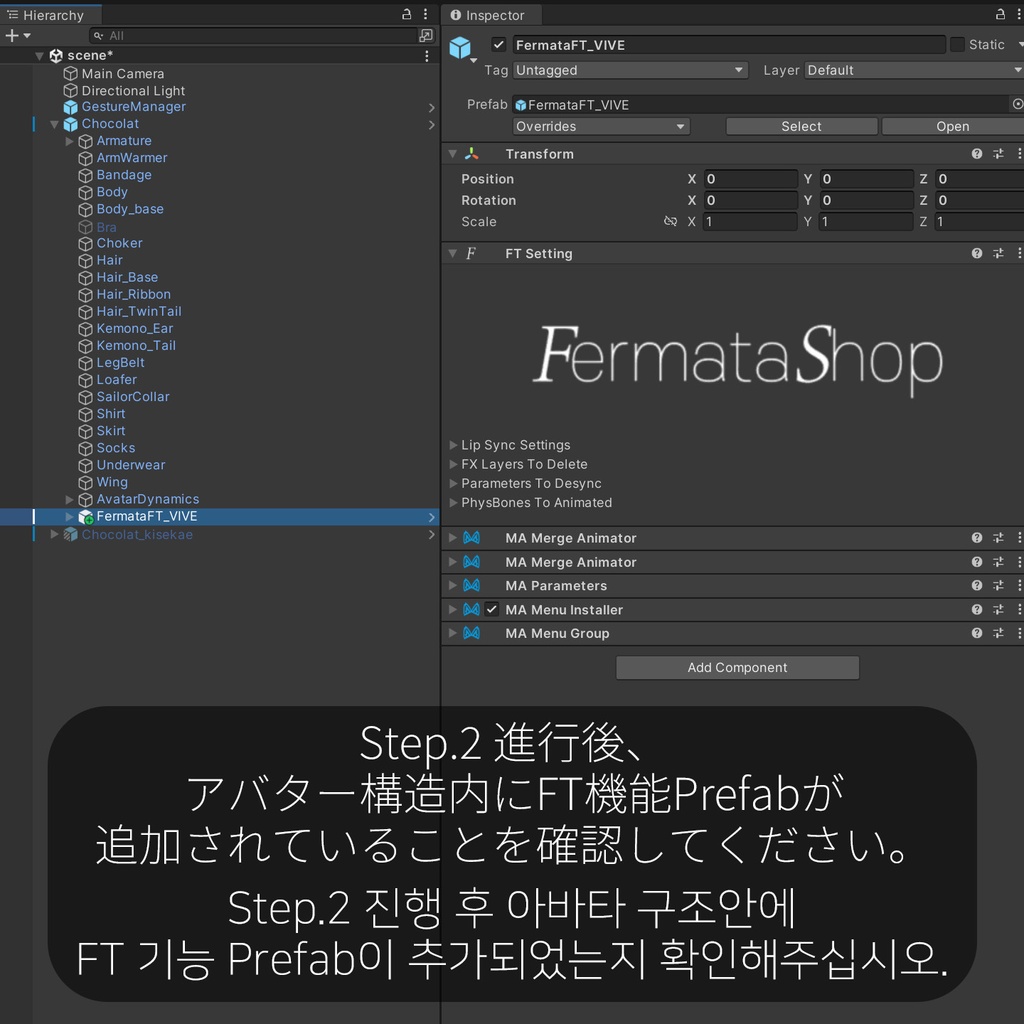Open the Untagged tag dropdown

630,70
